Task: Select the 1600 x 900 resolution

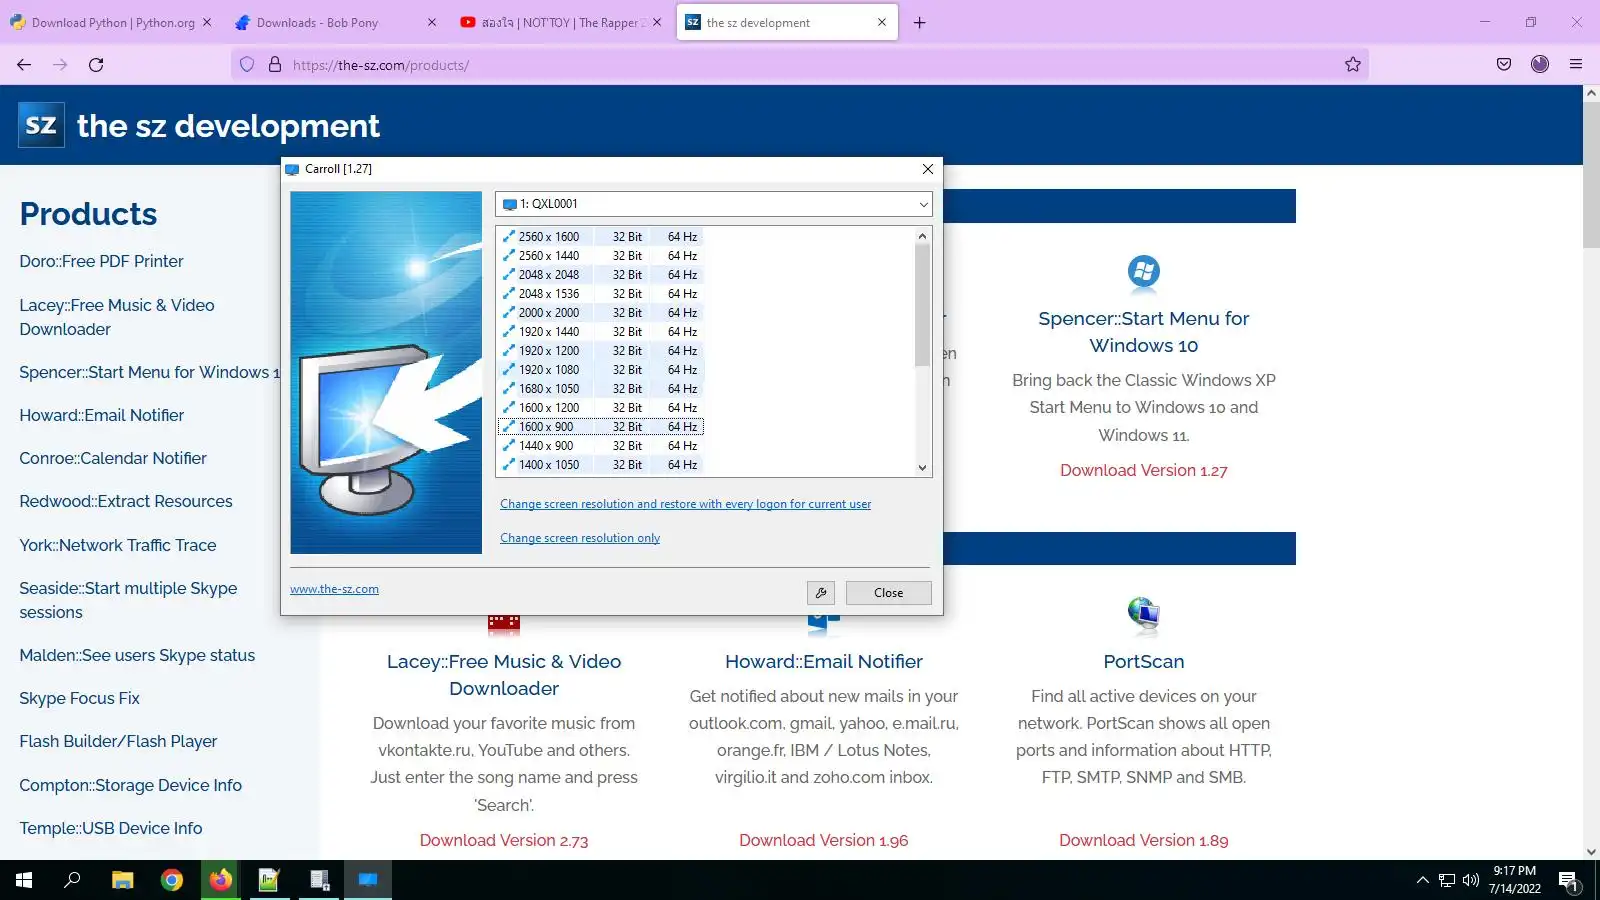Action: tap(600, 427)
